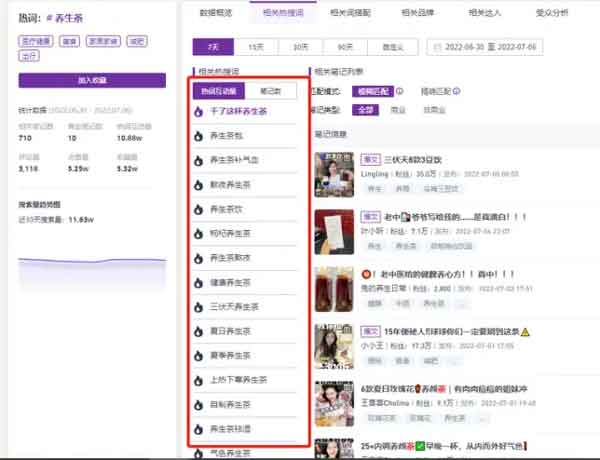
Task: Click flame icon beside 夏季养生茶
Action: point(198,356)
